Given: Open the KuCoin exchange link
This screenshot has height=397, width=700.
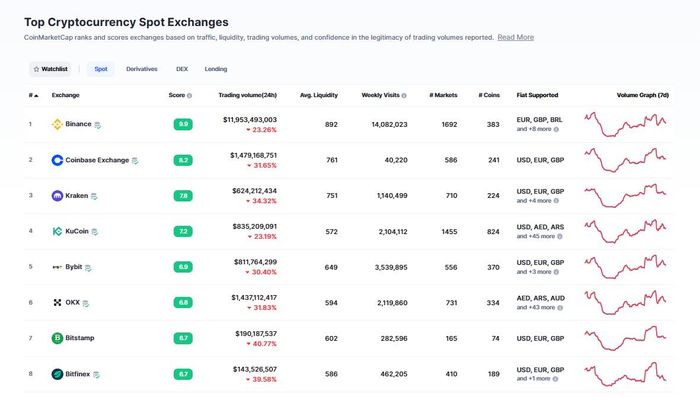Looking at the screenshot, I should point(77,231).
